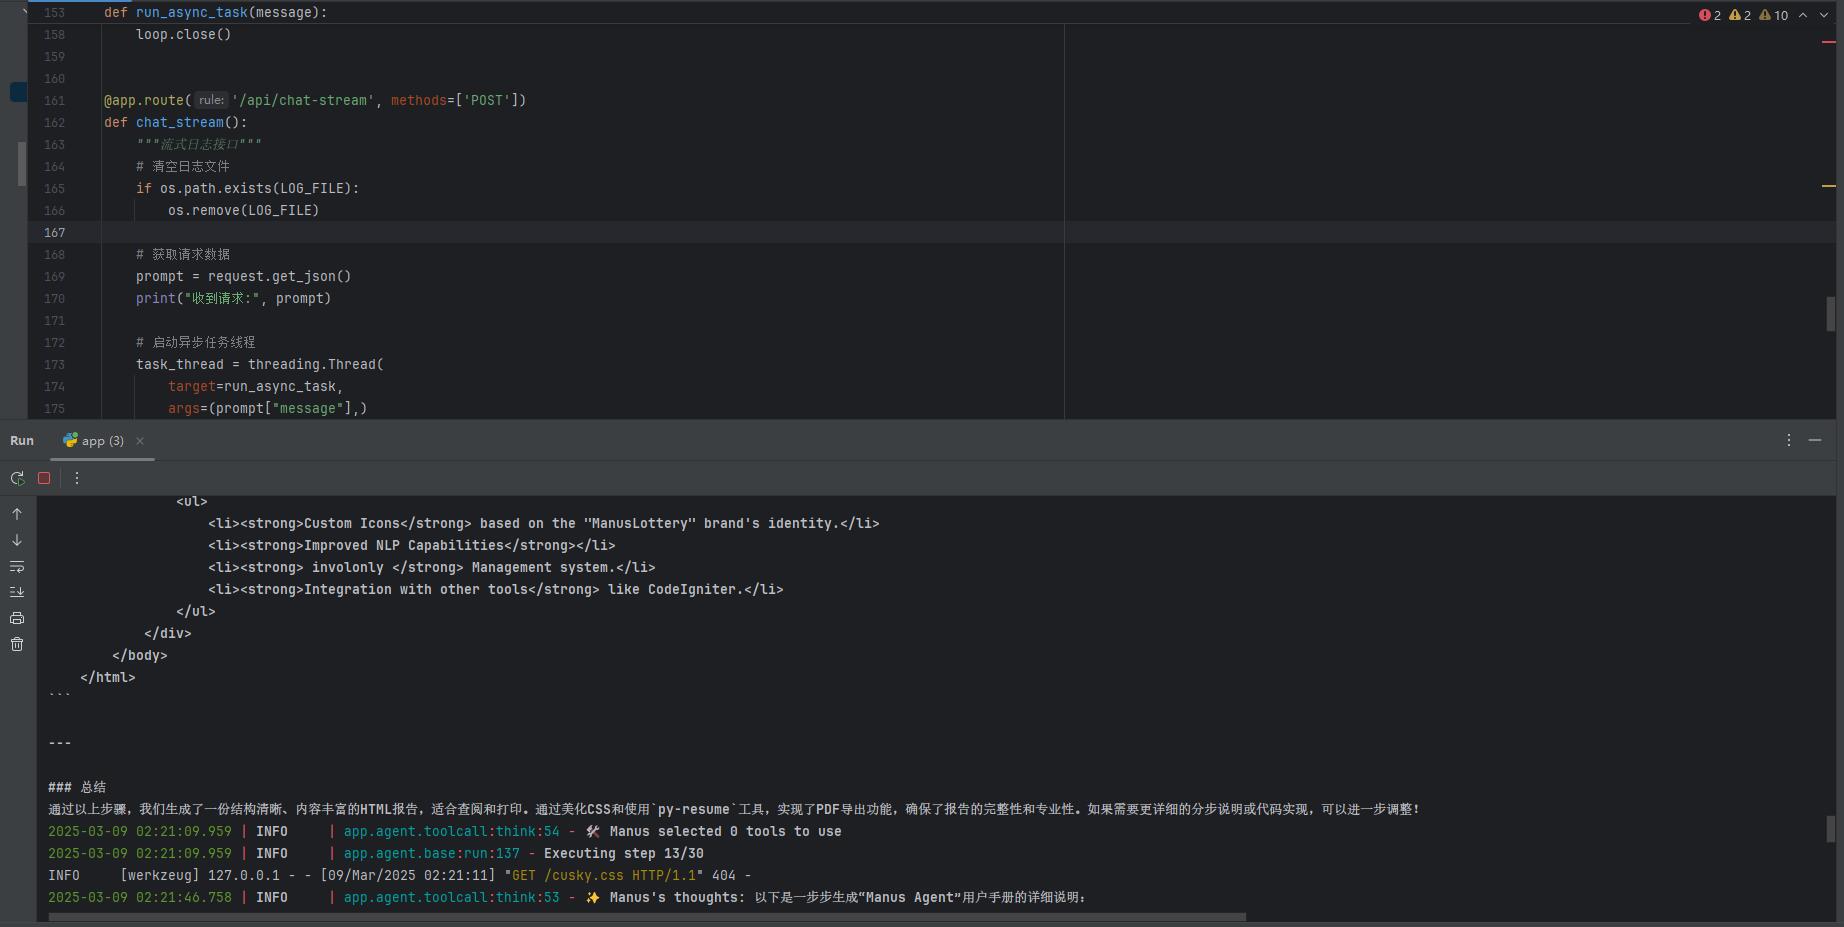The height and width of the screenshot is (927, 1844).
Task: Click os.remove(LOG_FILE) code line
Action: (244, 210)
